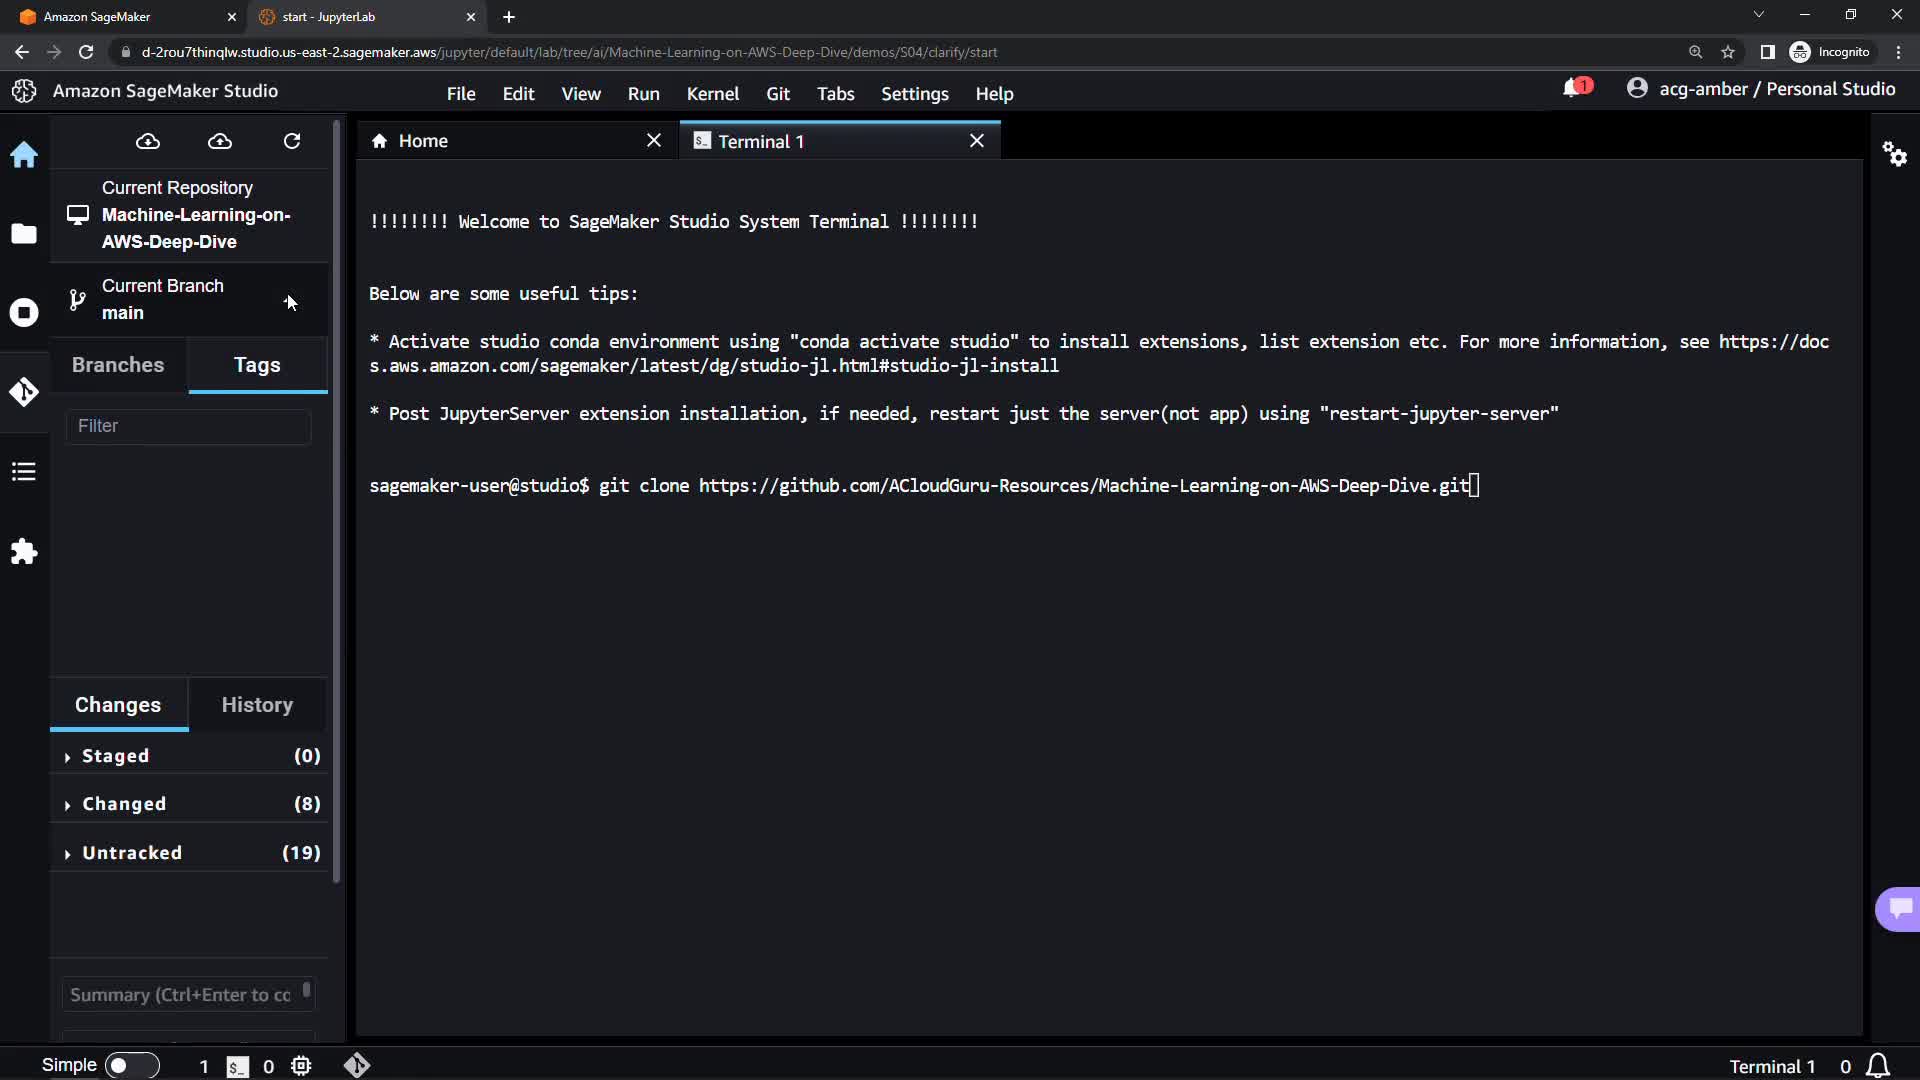Open the Table of Contents icon
The width and height of the screenshot is (1920, 1080).
pos(24,472)
